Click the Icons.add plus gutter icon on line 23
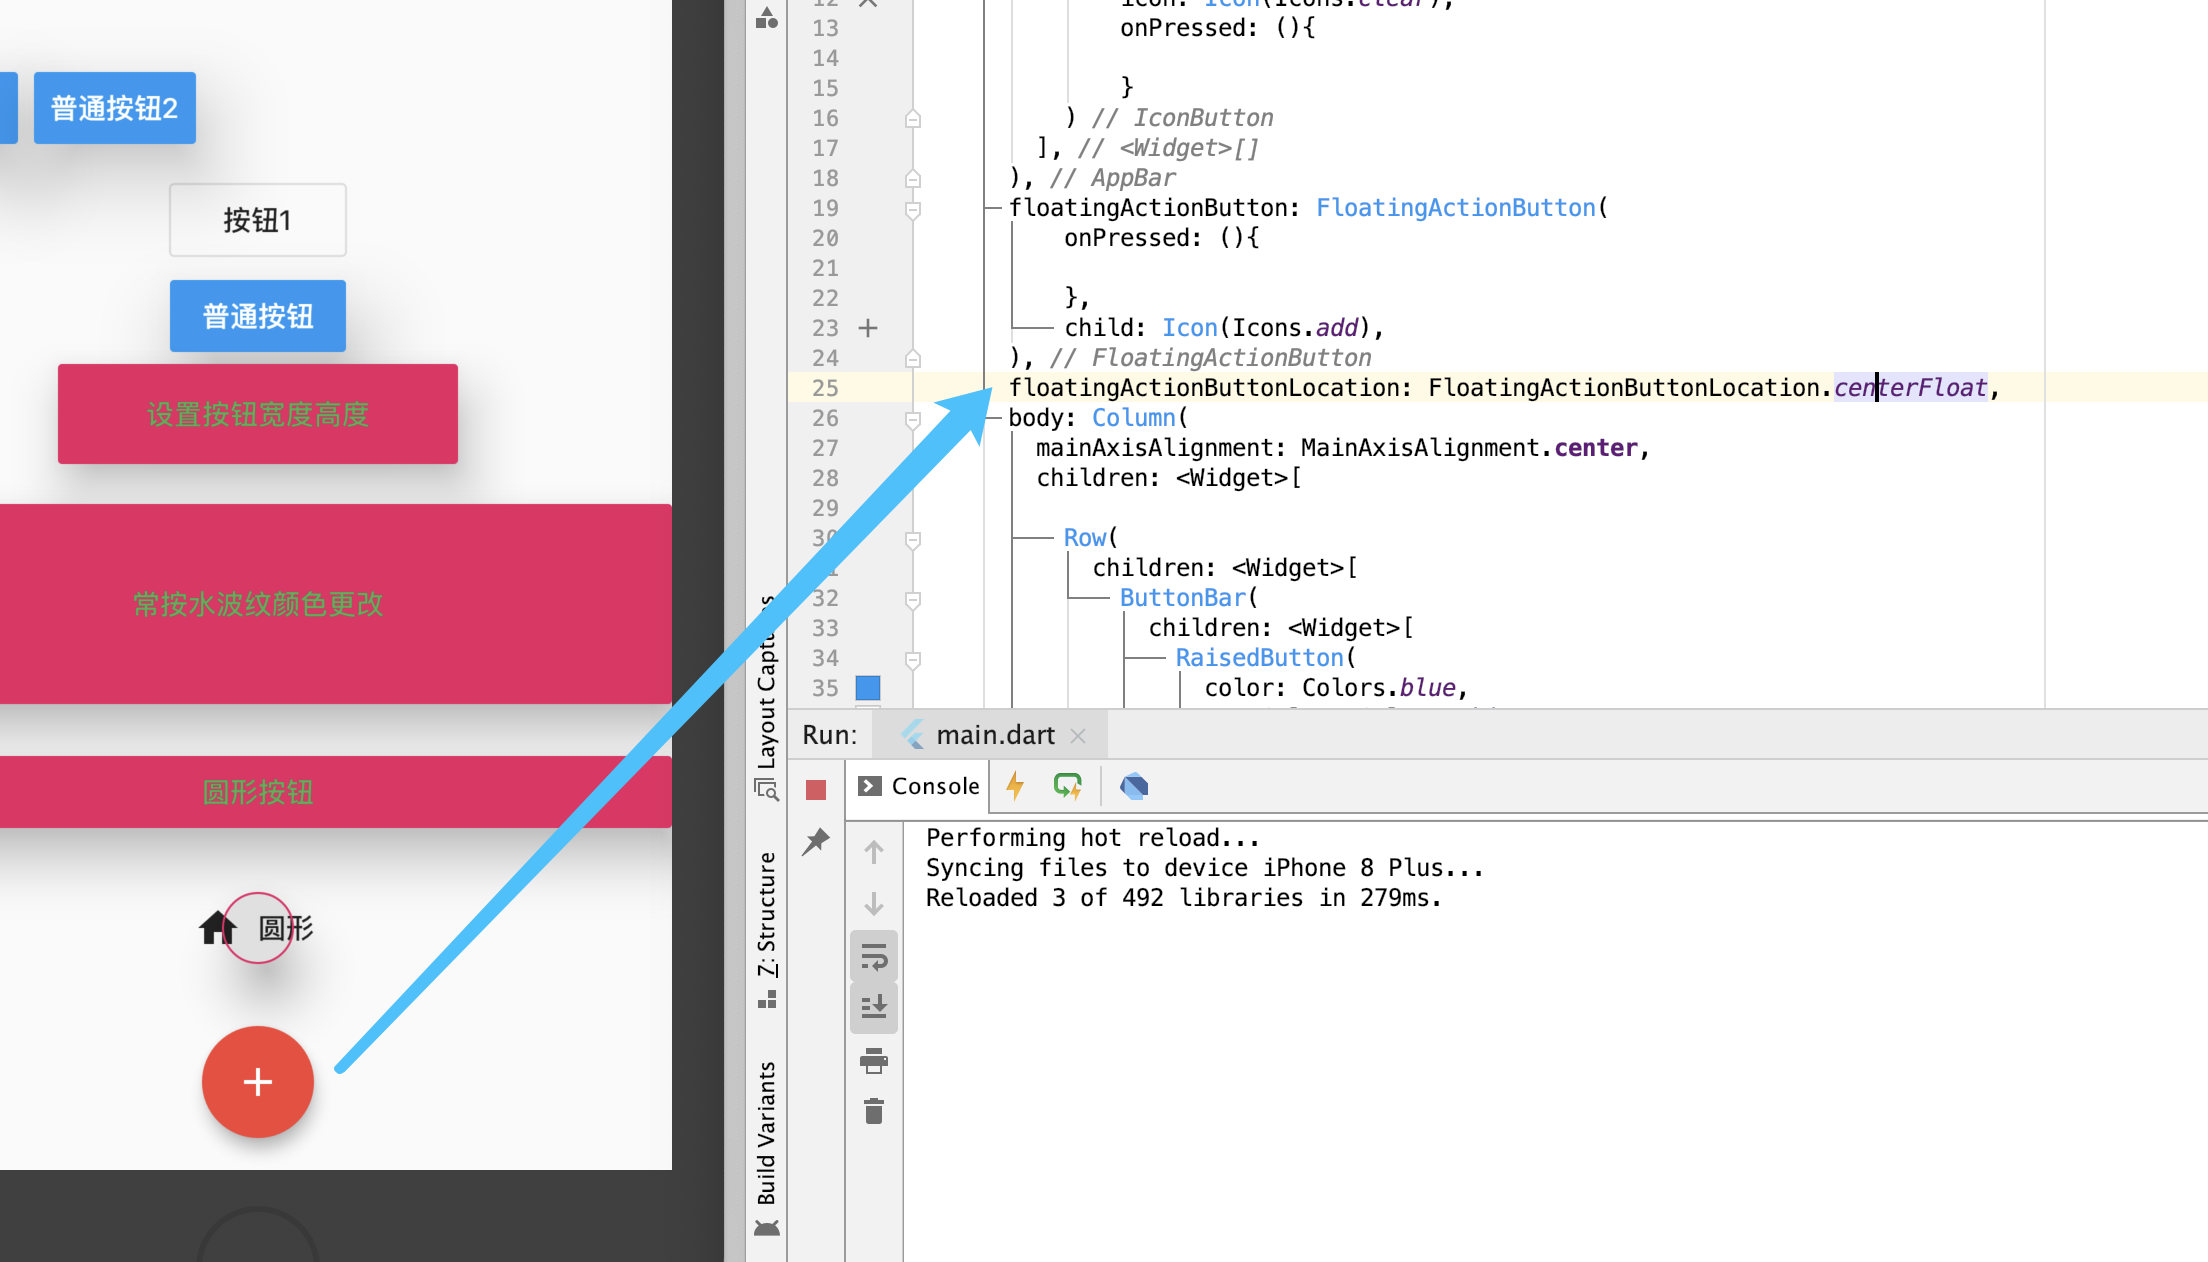The width and height of the screenshot is (2208, 1262). (868, 328)
